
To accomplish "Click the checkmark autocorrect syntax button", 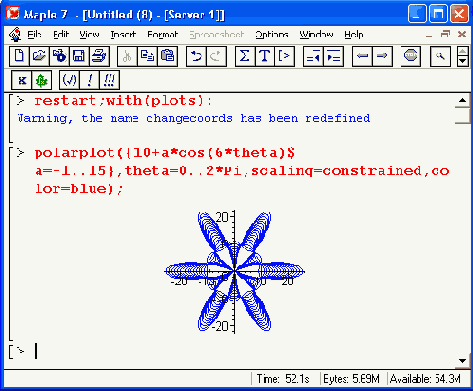I will point(69,80).
